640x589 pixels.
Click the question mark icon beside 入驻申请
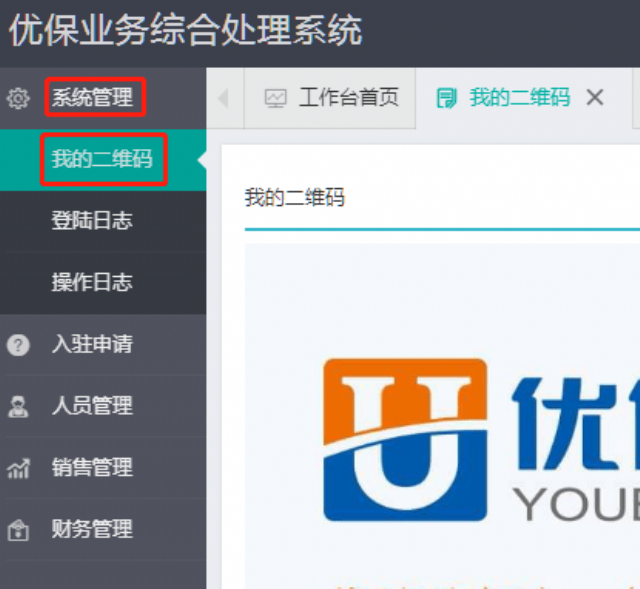pos(18,345)
